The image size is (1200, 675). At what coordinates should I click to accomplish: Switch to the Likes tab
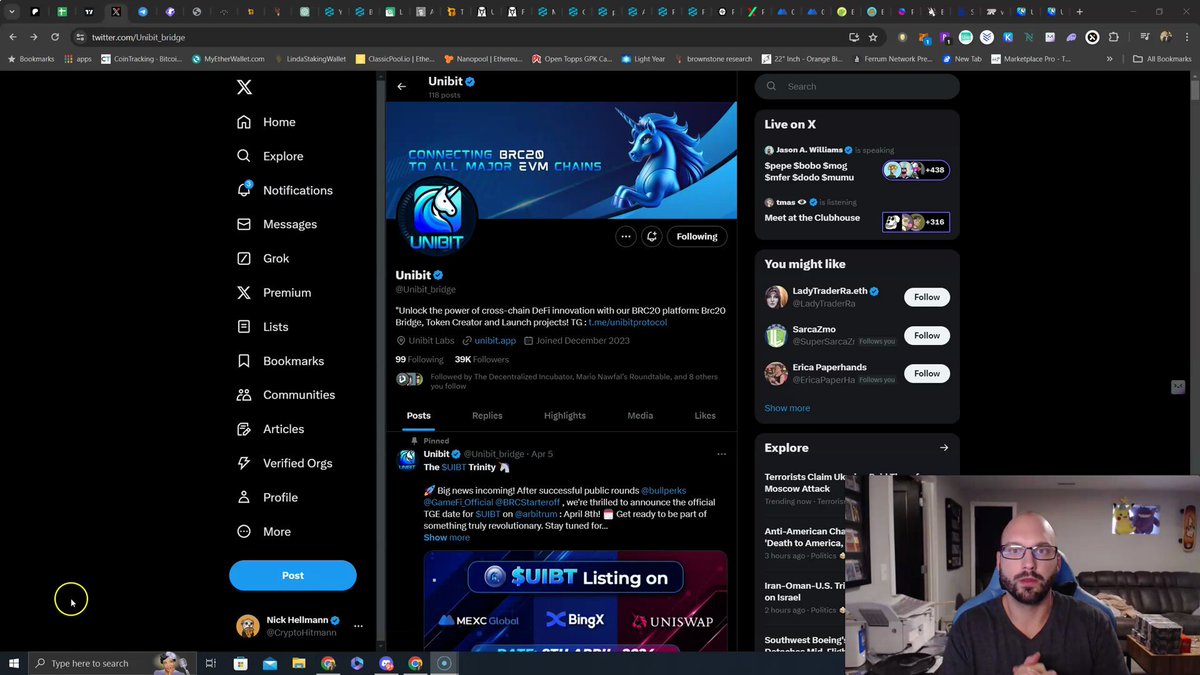(x=705, y=415)
